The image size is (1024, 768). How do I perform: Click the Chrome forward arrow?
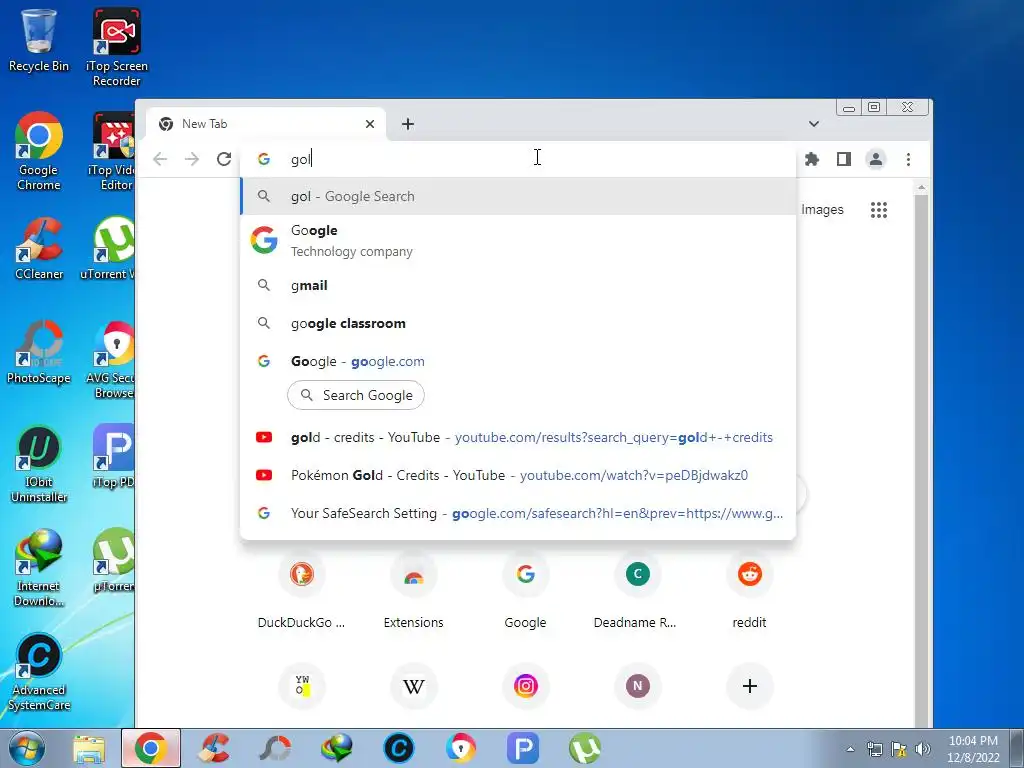(x=192, y=159)
